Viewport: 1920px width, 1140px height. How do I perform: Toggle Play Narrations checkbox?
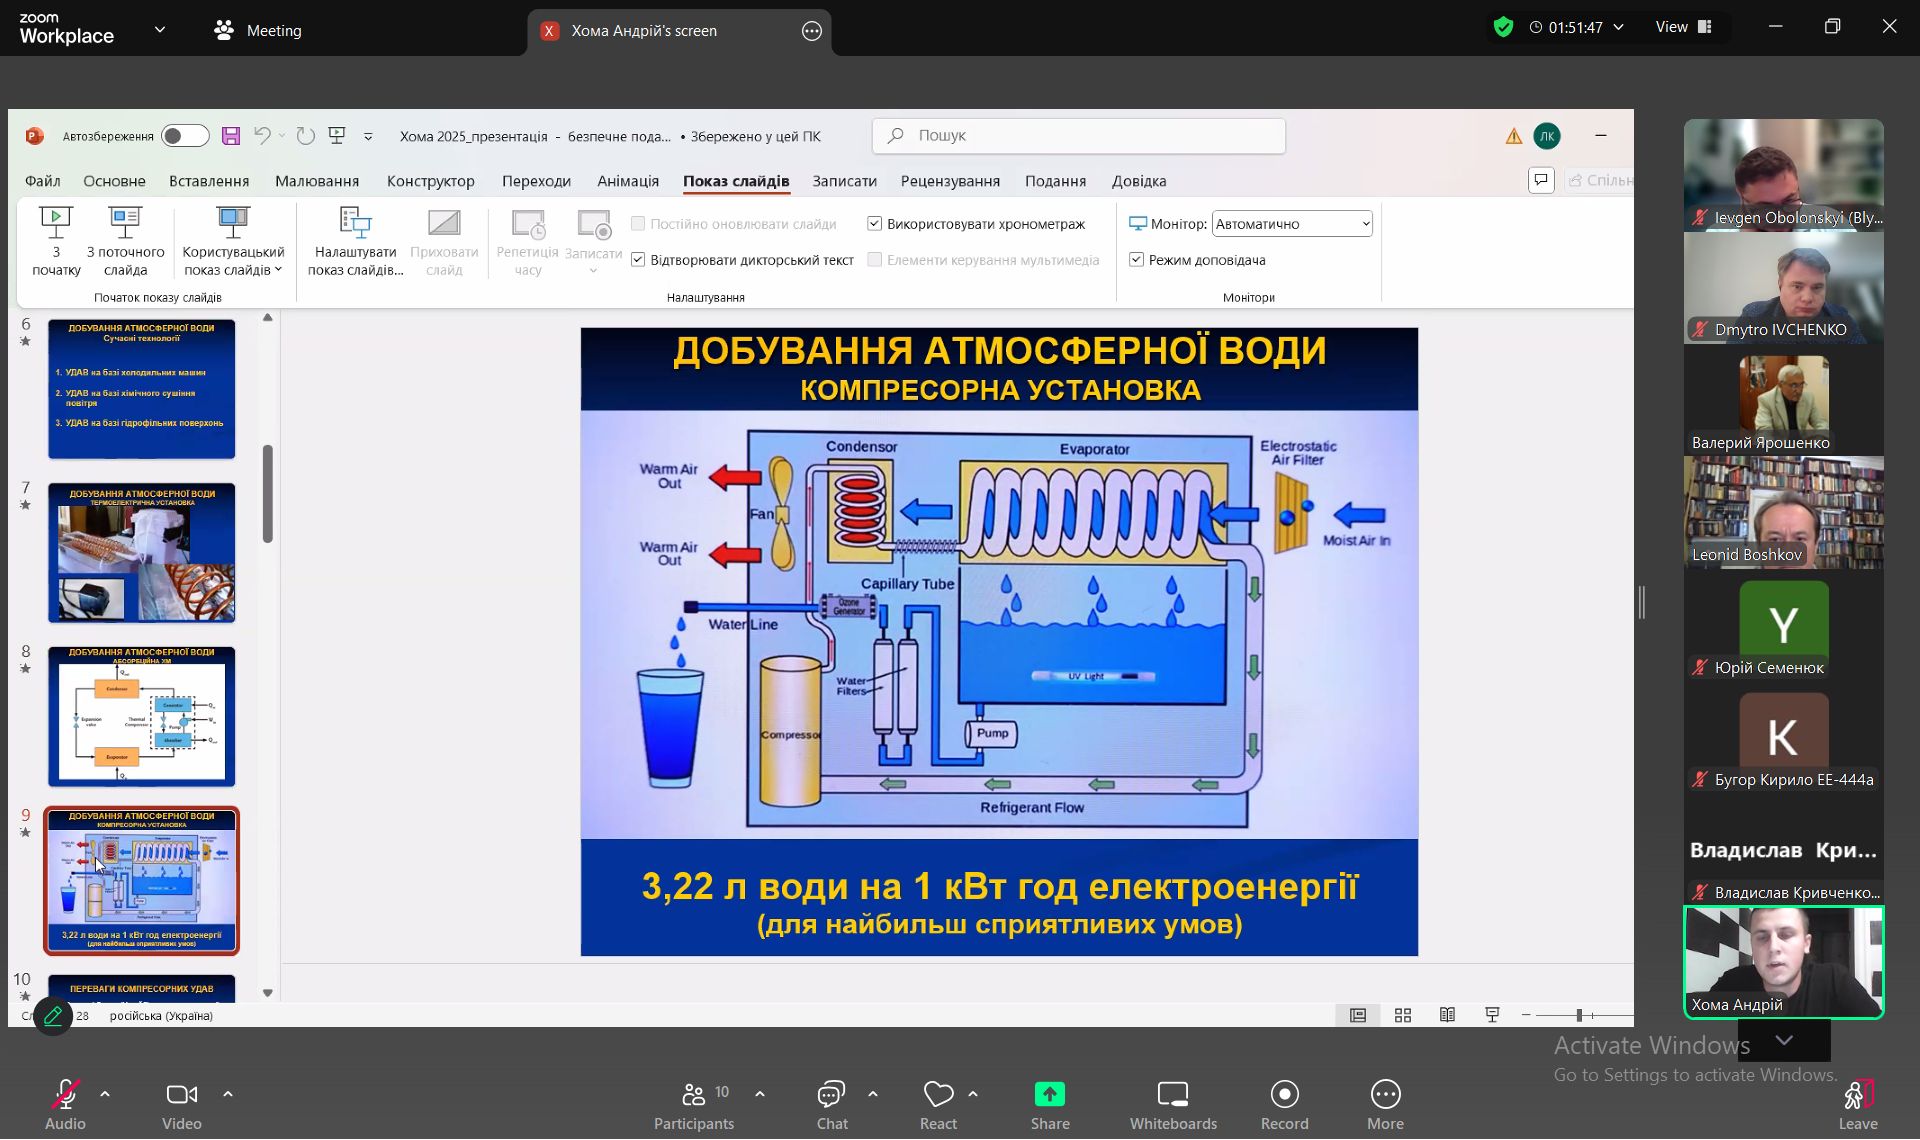pos(638,259)
